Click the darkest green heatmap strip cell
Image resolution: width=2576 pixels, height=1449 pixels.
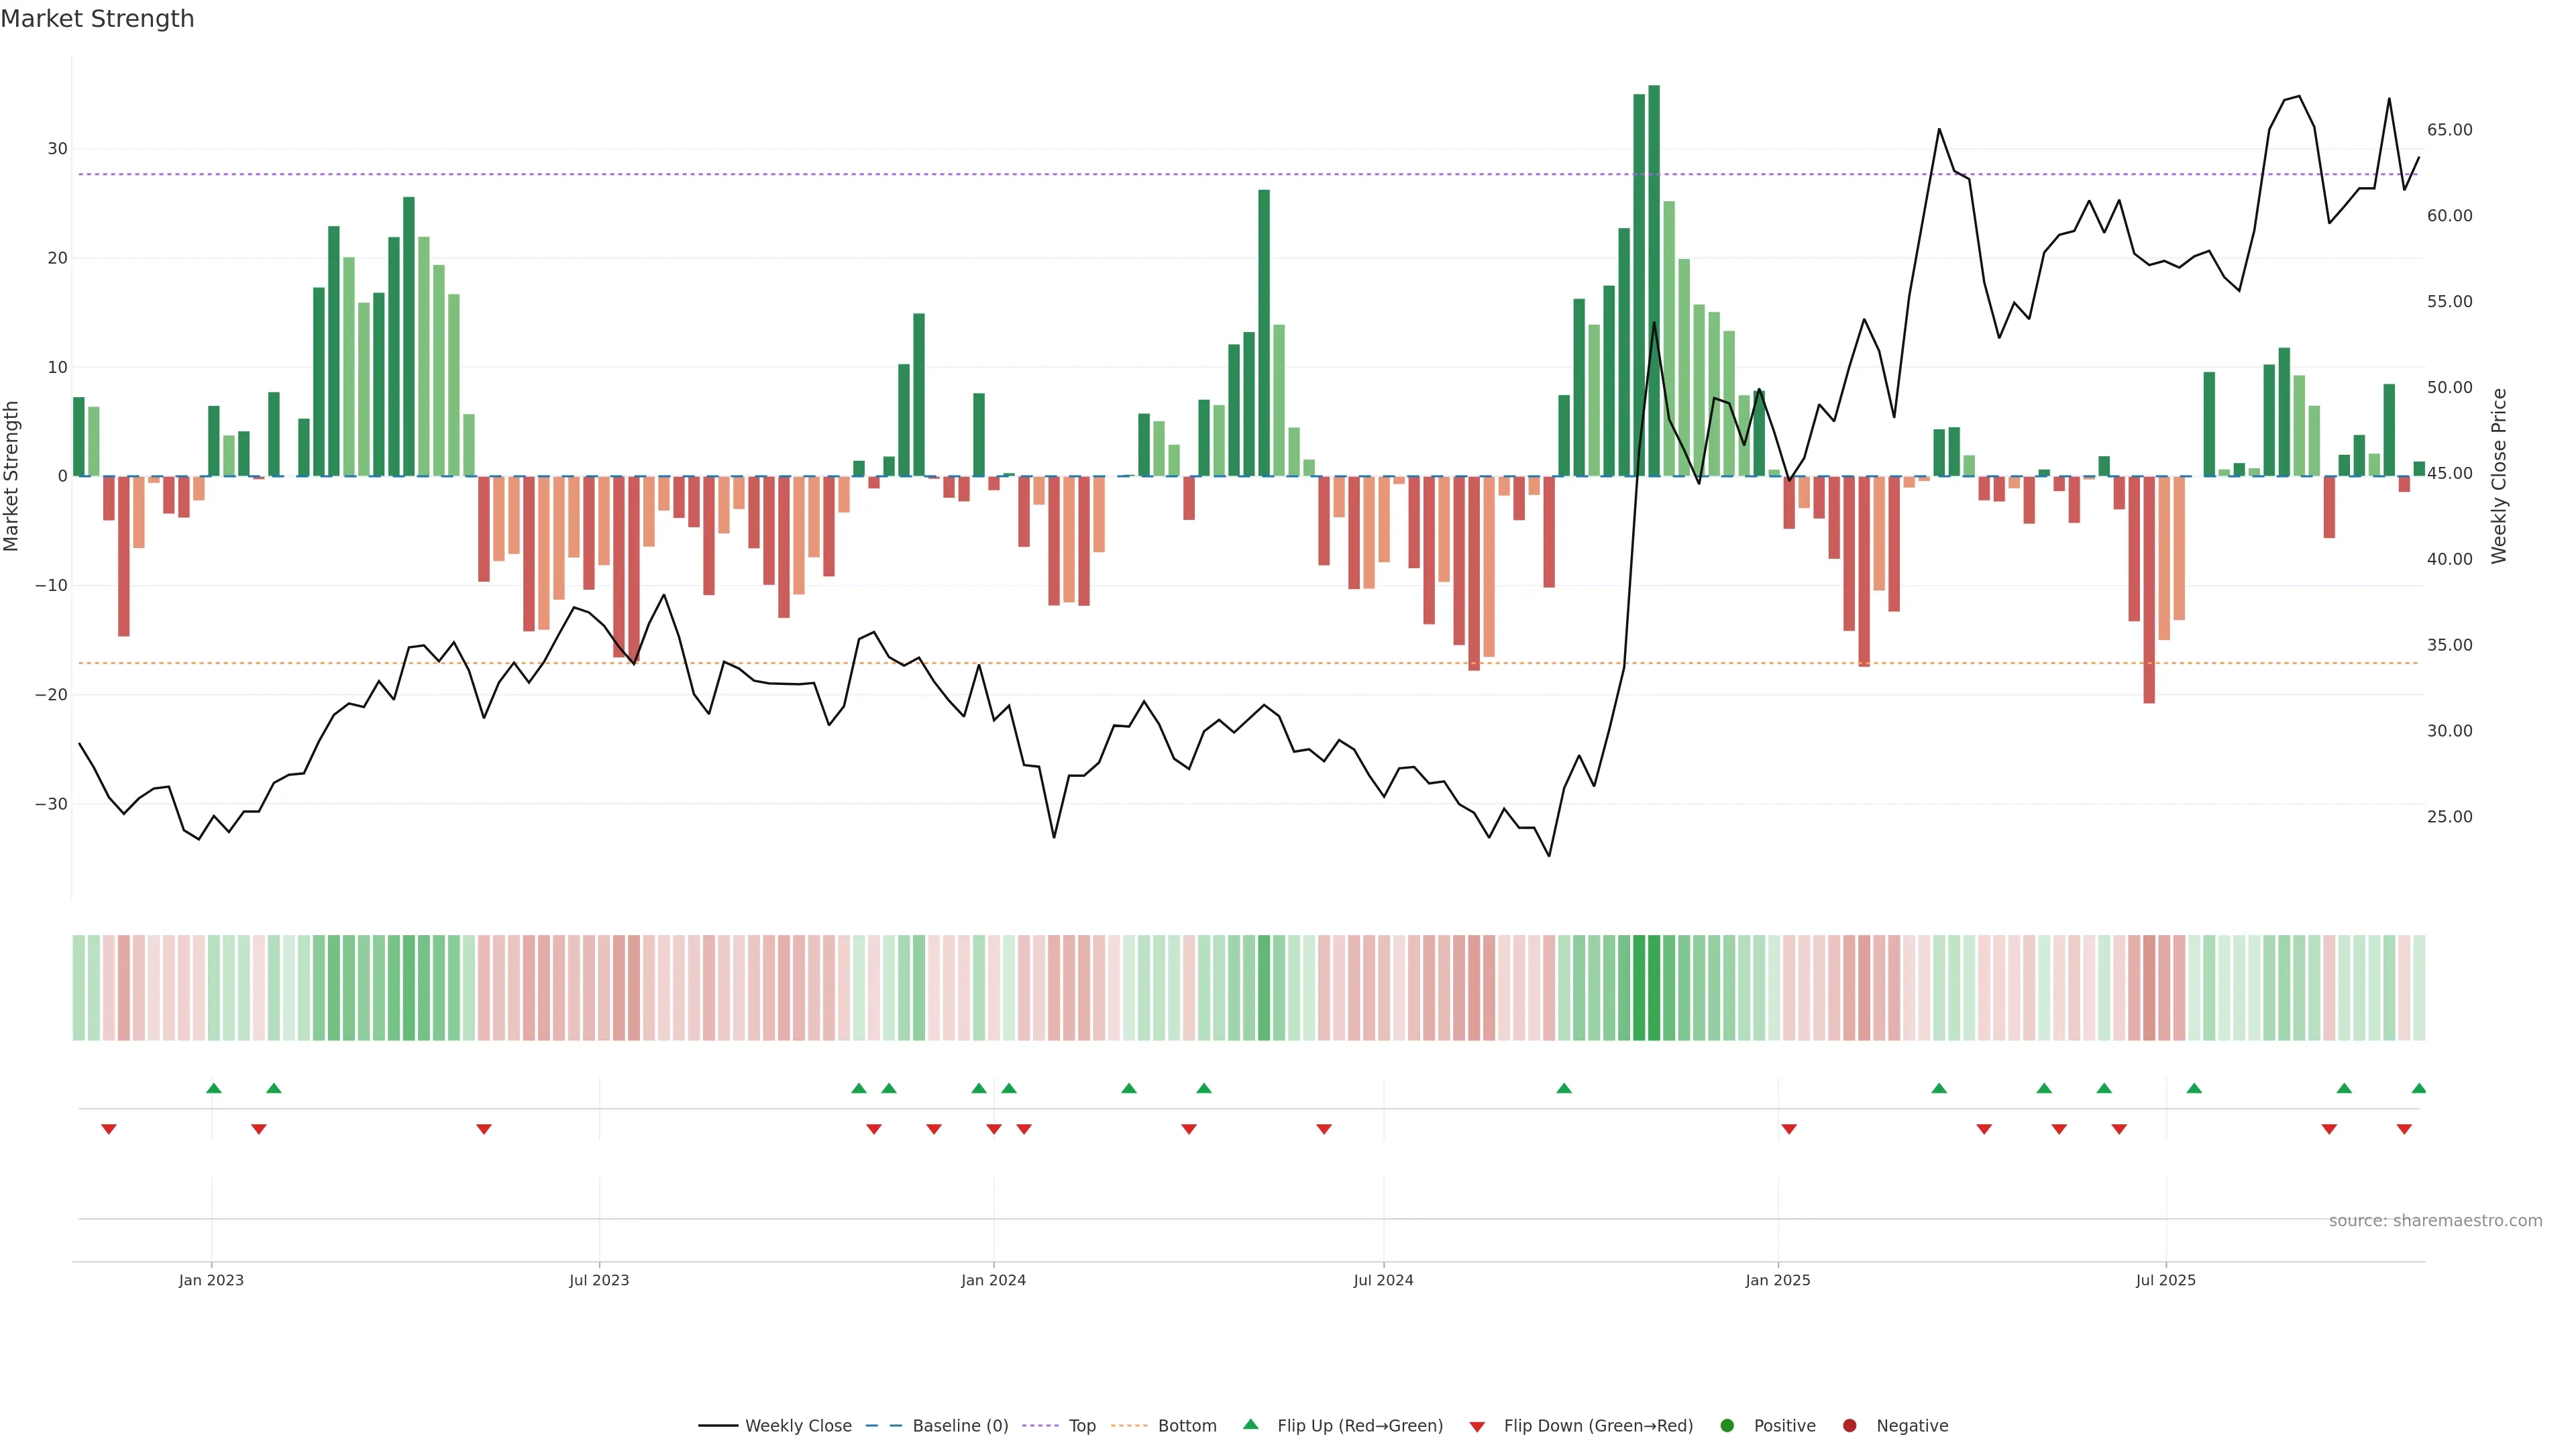[1654, 987]
